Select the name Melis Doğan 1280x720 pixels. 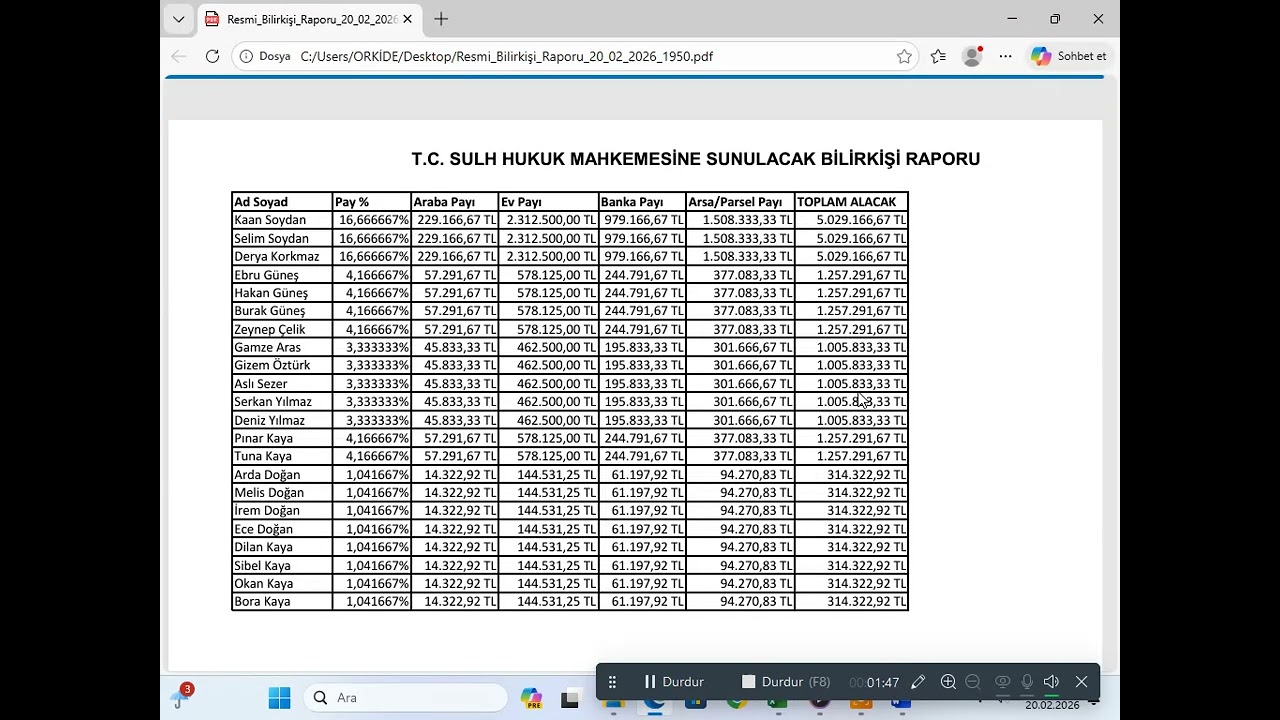pos(269,493)
